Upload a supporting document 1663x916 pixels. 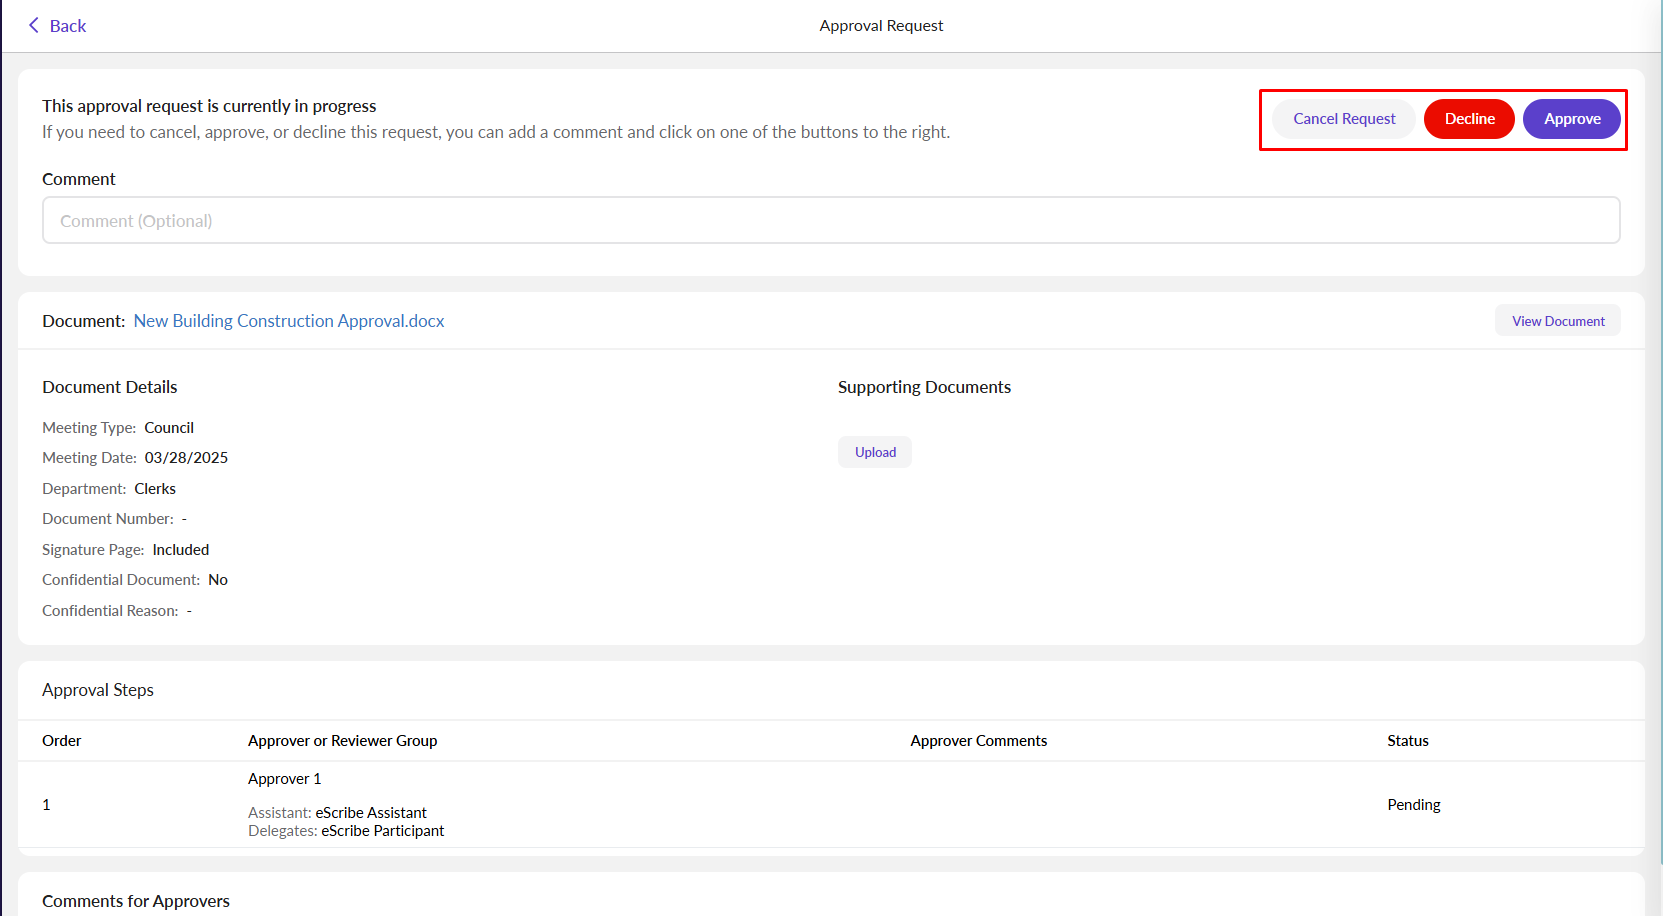tap(875, 452)
